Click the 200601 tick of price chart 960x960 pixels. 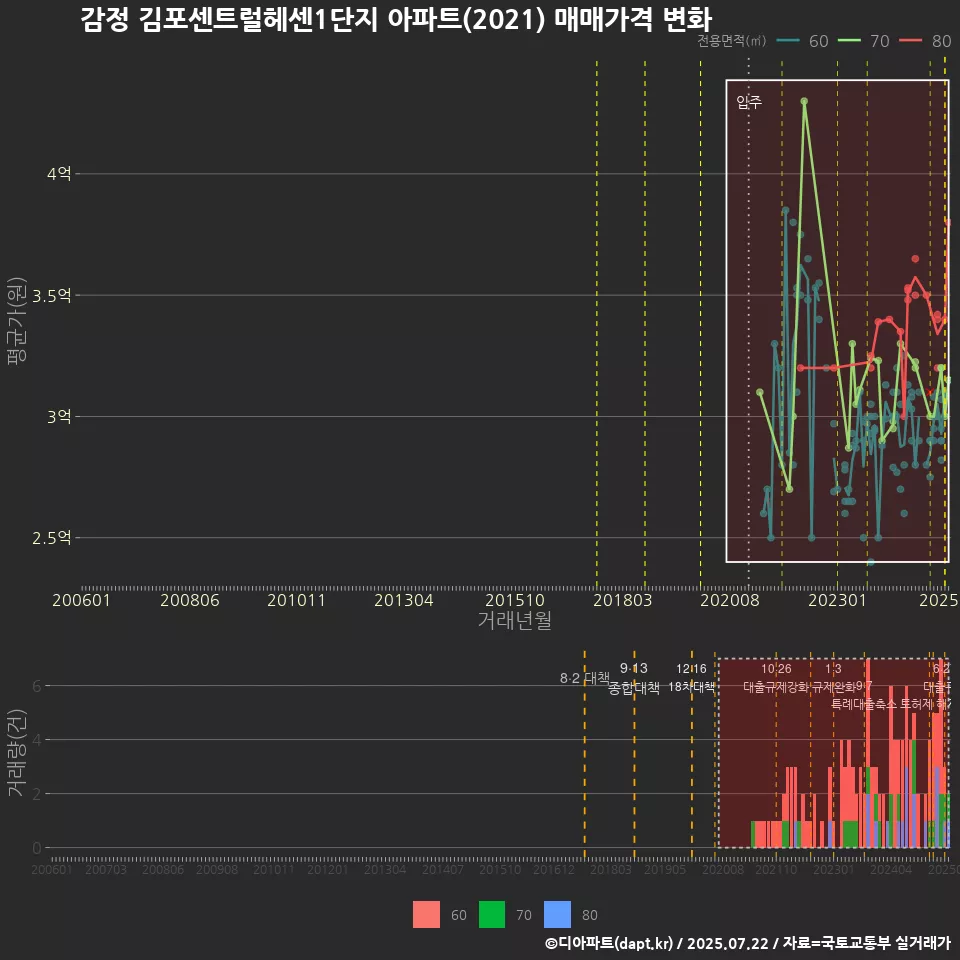point(81,600)
